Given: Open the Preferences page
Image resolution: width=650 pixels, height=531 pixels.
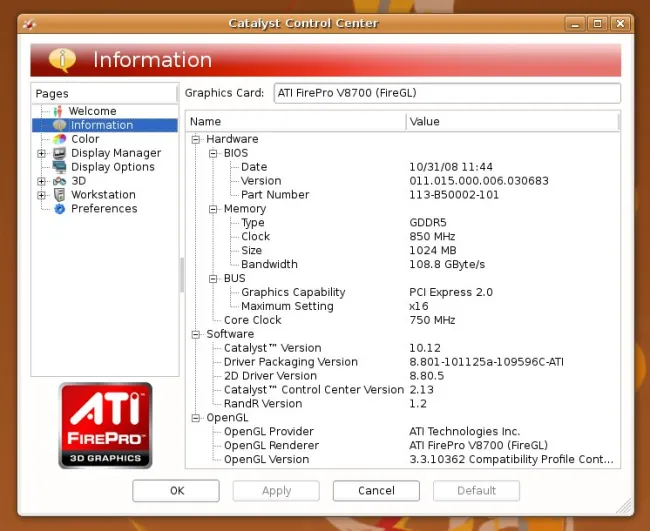Looking at the screenshot, I should [104, 209].
